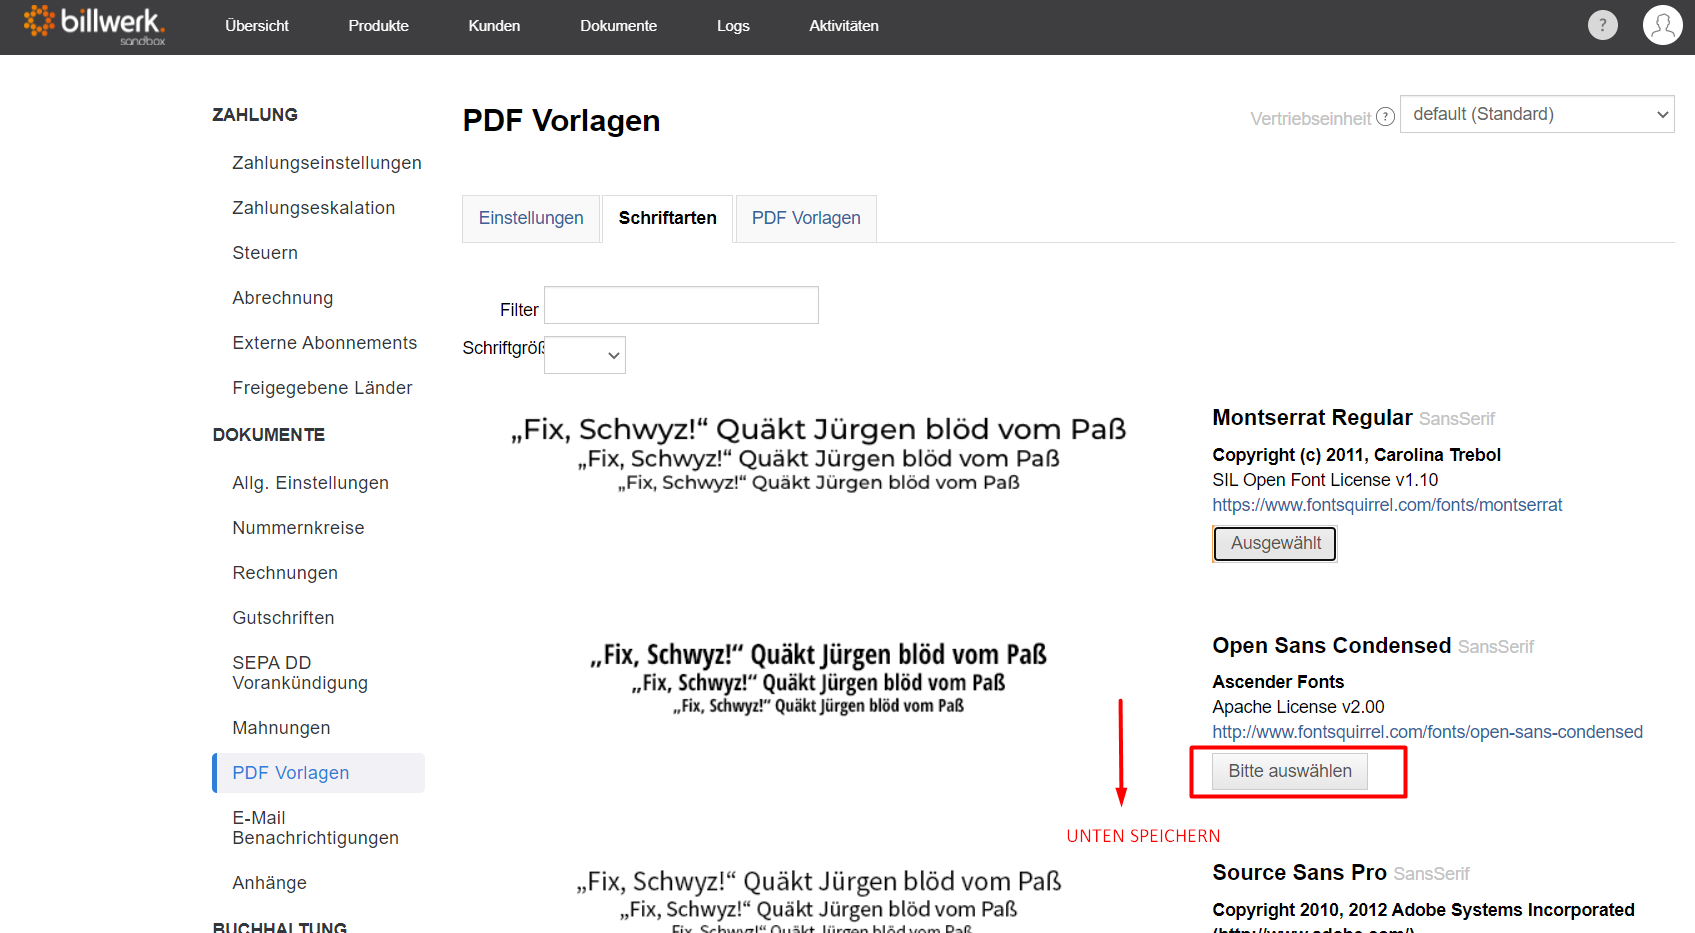The height and width of the screenshot is (933, 1695).
Task: Open Nummernkreise in sidebar
Action: click(298, 528)
